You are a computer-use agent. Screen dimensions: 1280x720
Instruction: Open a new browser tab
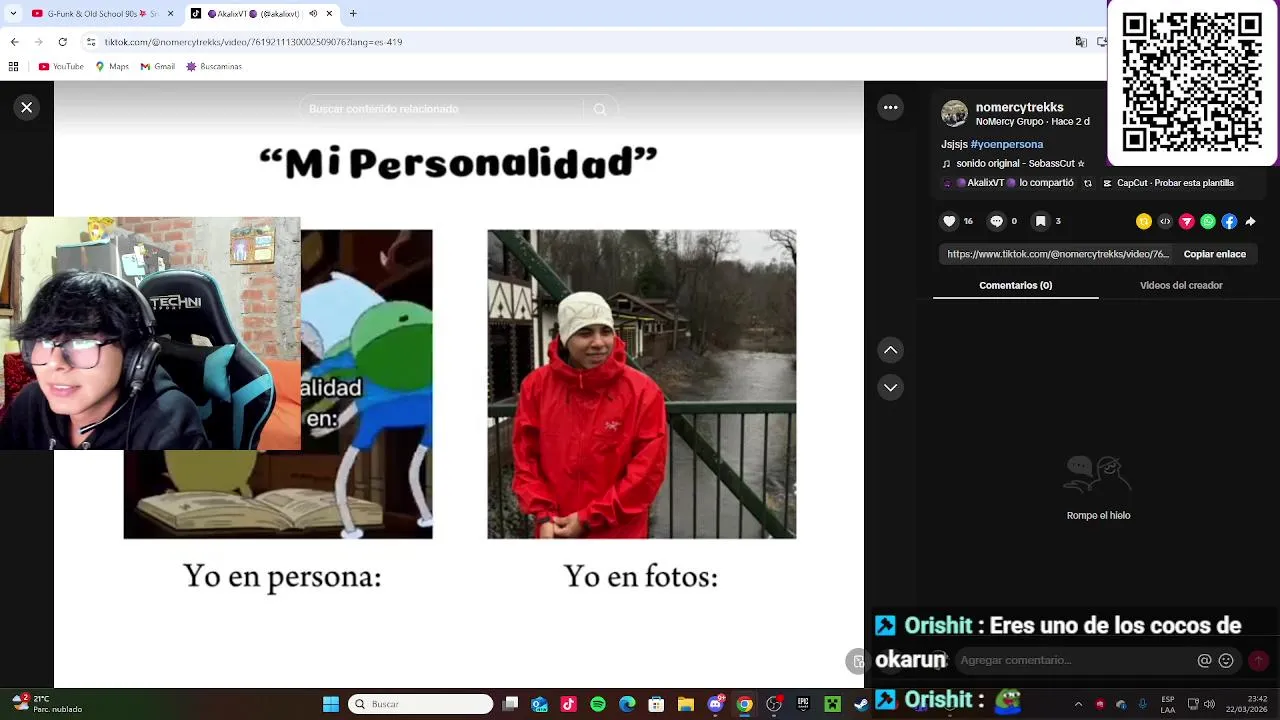point(353,14)
